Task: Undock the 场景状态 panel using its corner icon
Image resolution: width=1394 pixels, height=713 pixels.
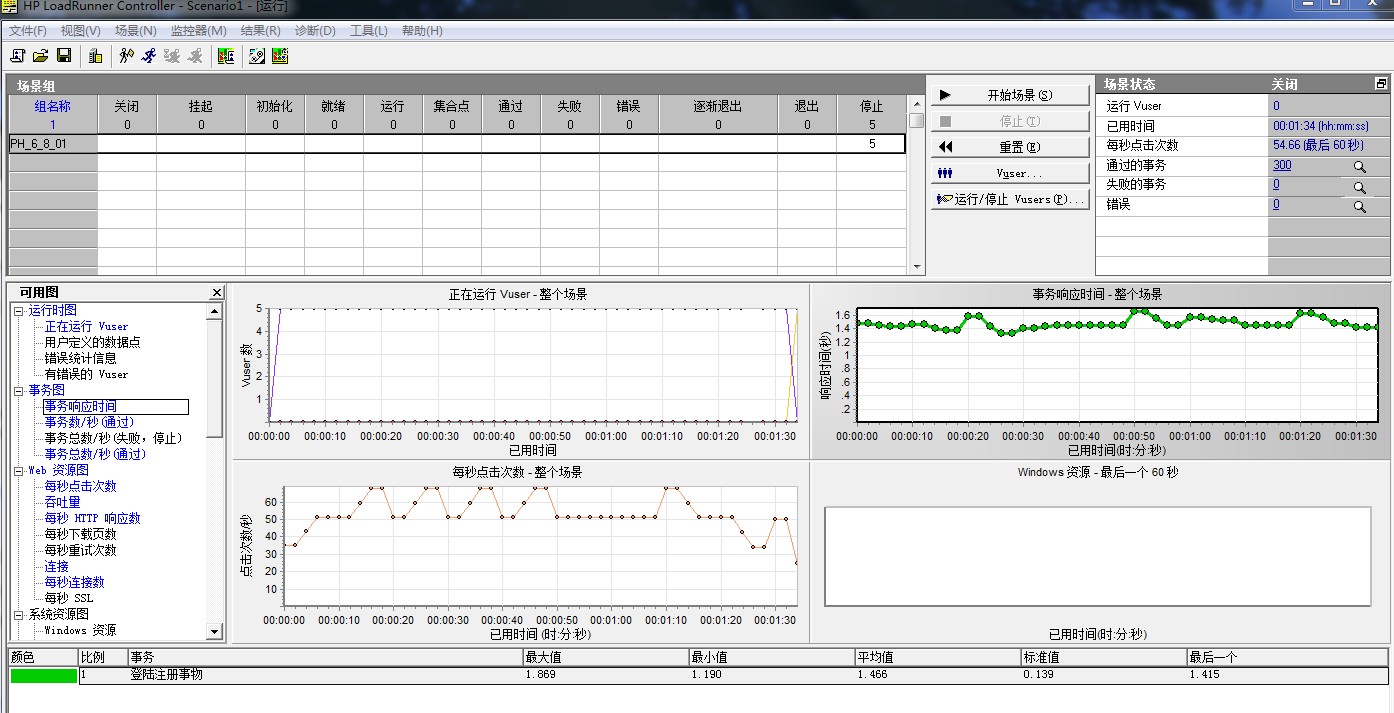Action: pos(1381,84)
